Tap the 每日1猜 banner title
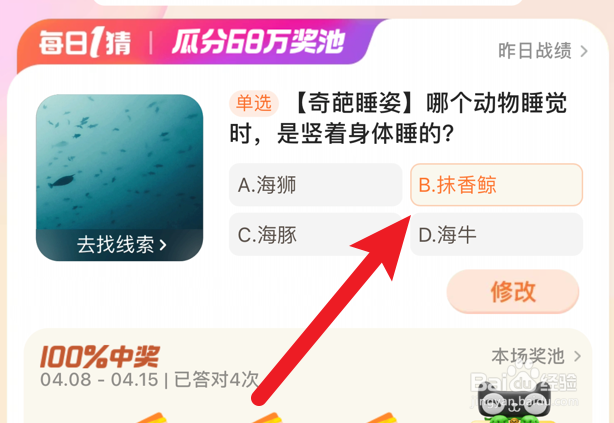Screen dimensions: 614x423 (85, 43)
